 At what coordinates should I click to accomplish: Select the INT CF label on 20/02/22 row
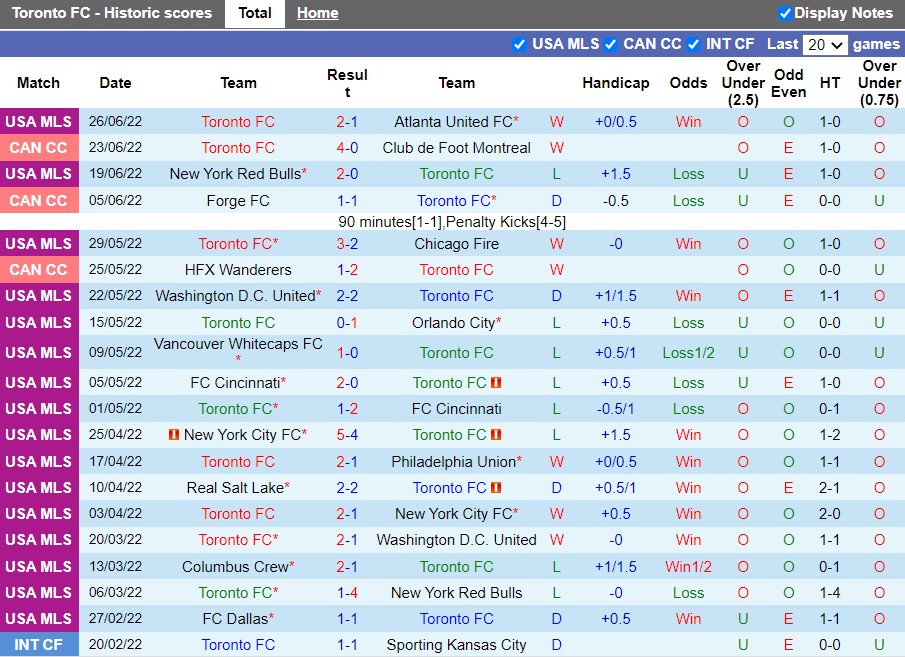(x=39, y=645)
